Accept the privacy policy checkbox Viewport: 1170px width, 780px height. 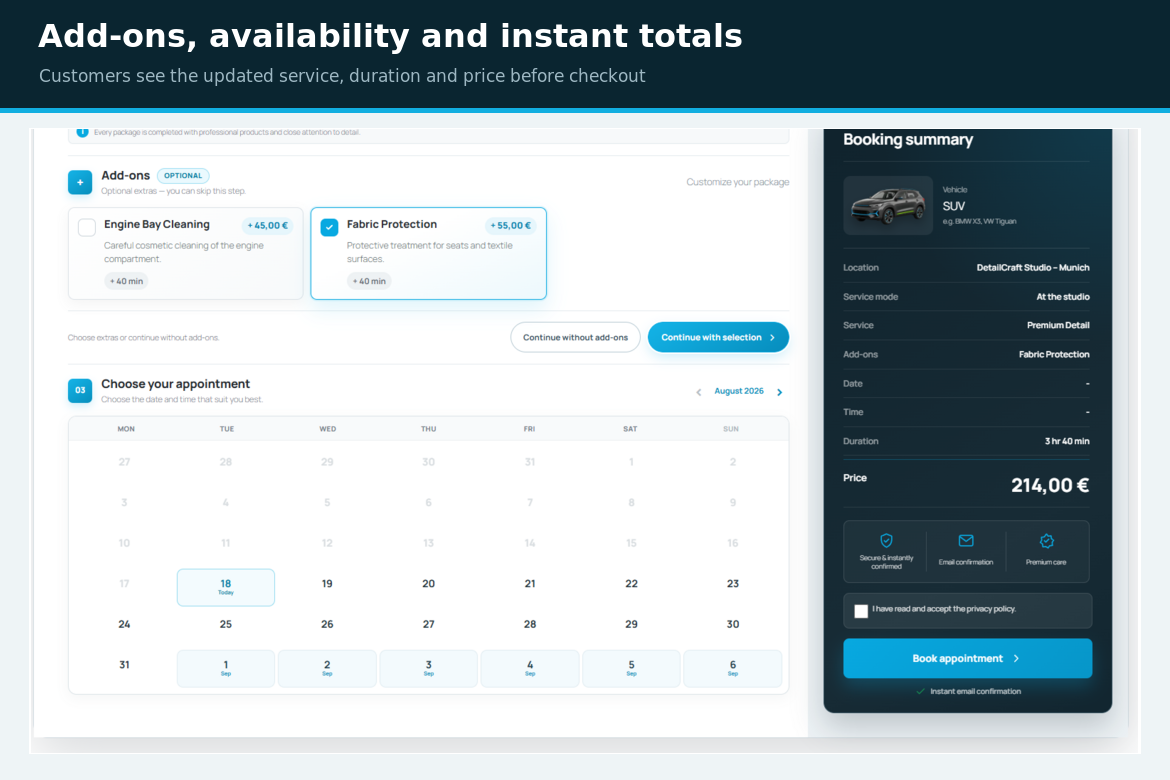(x=861, y=611)
